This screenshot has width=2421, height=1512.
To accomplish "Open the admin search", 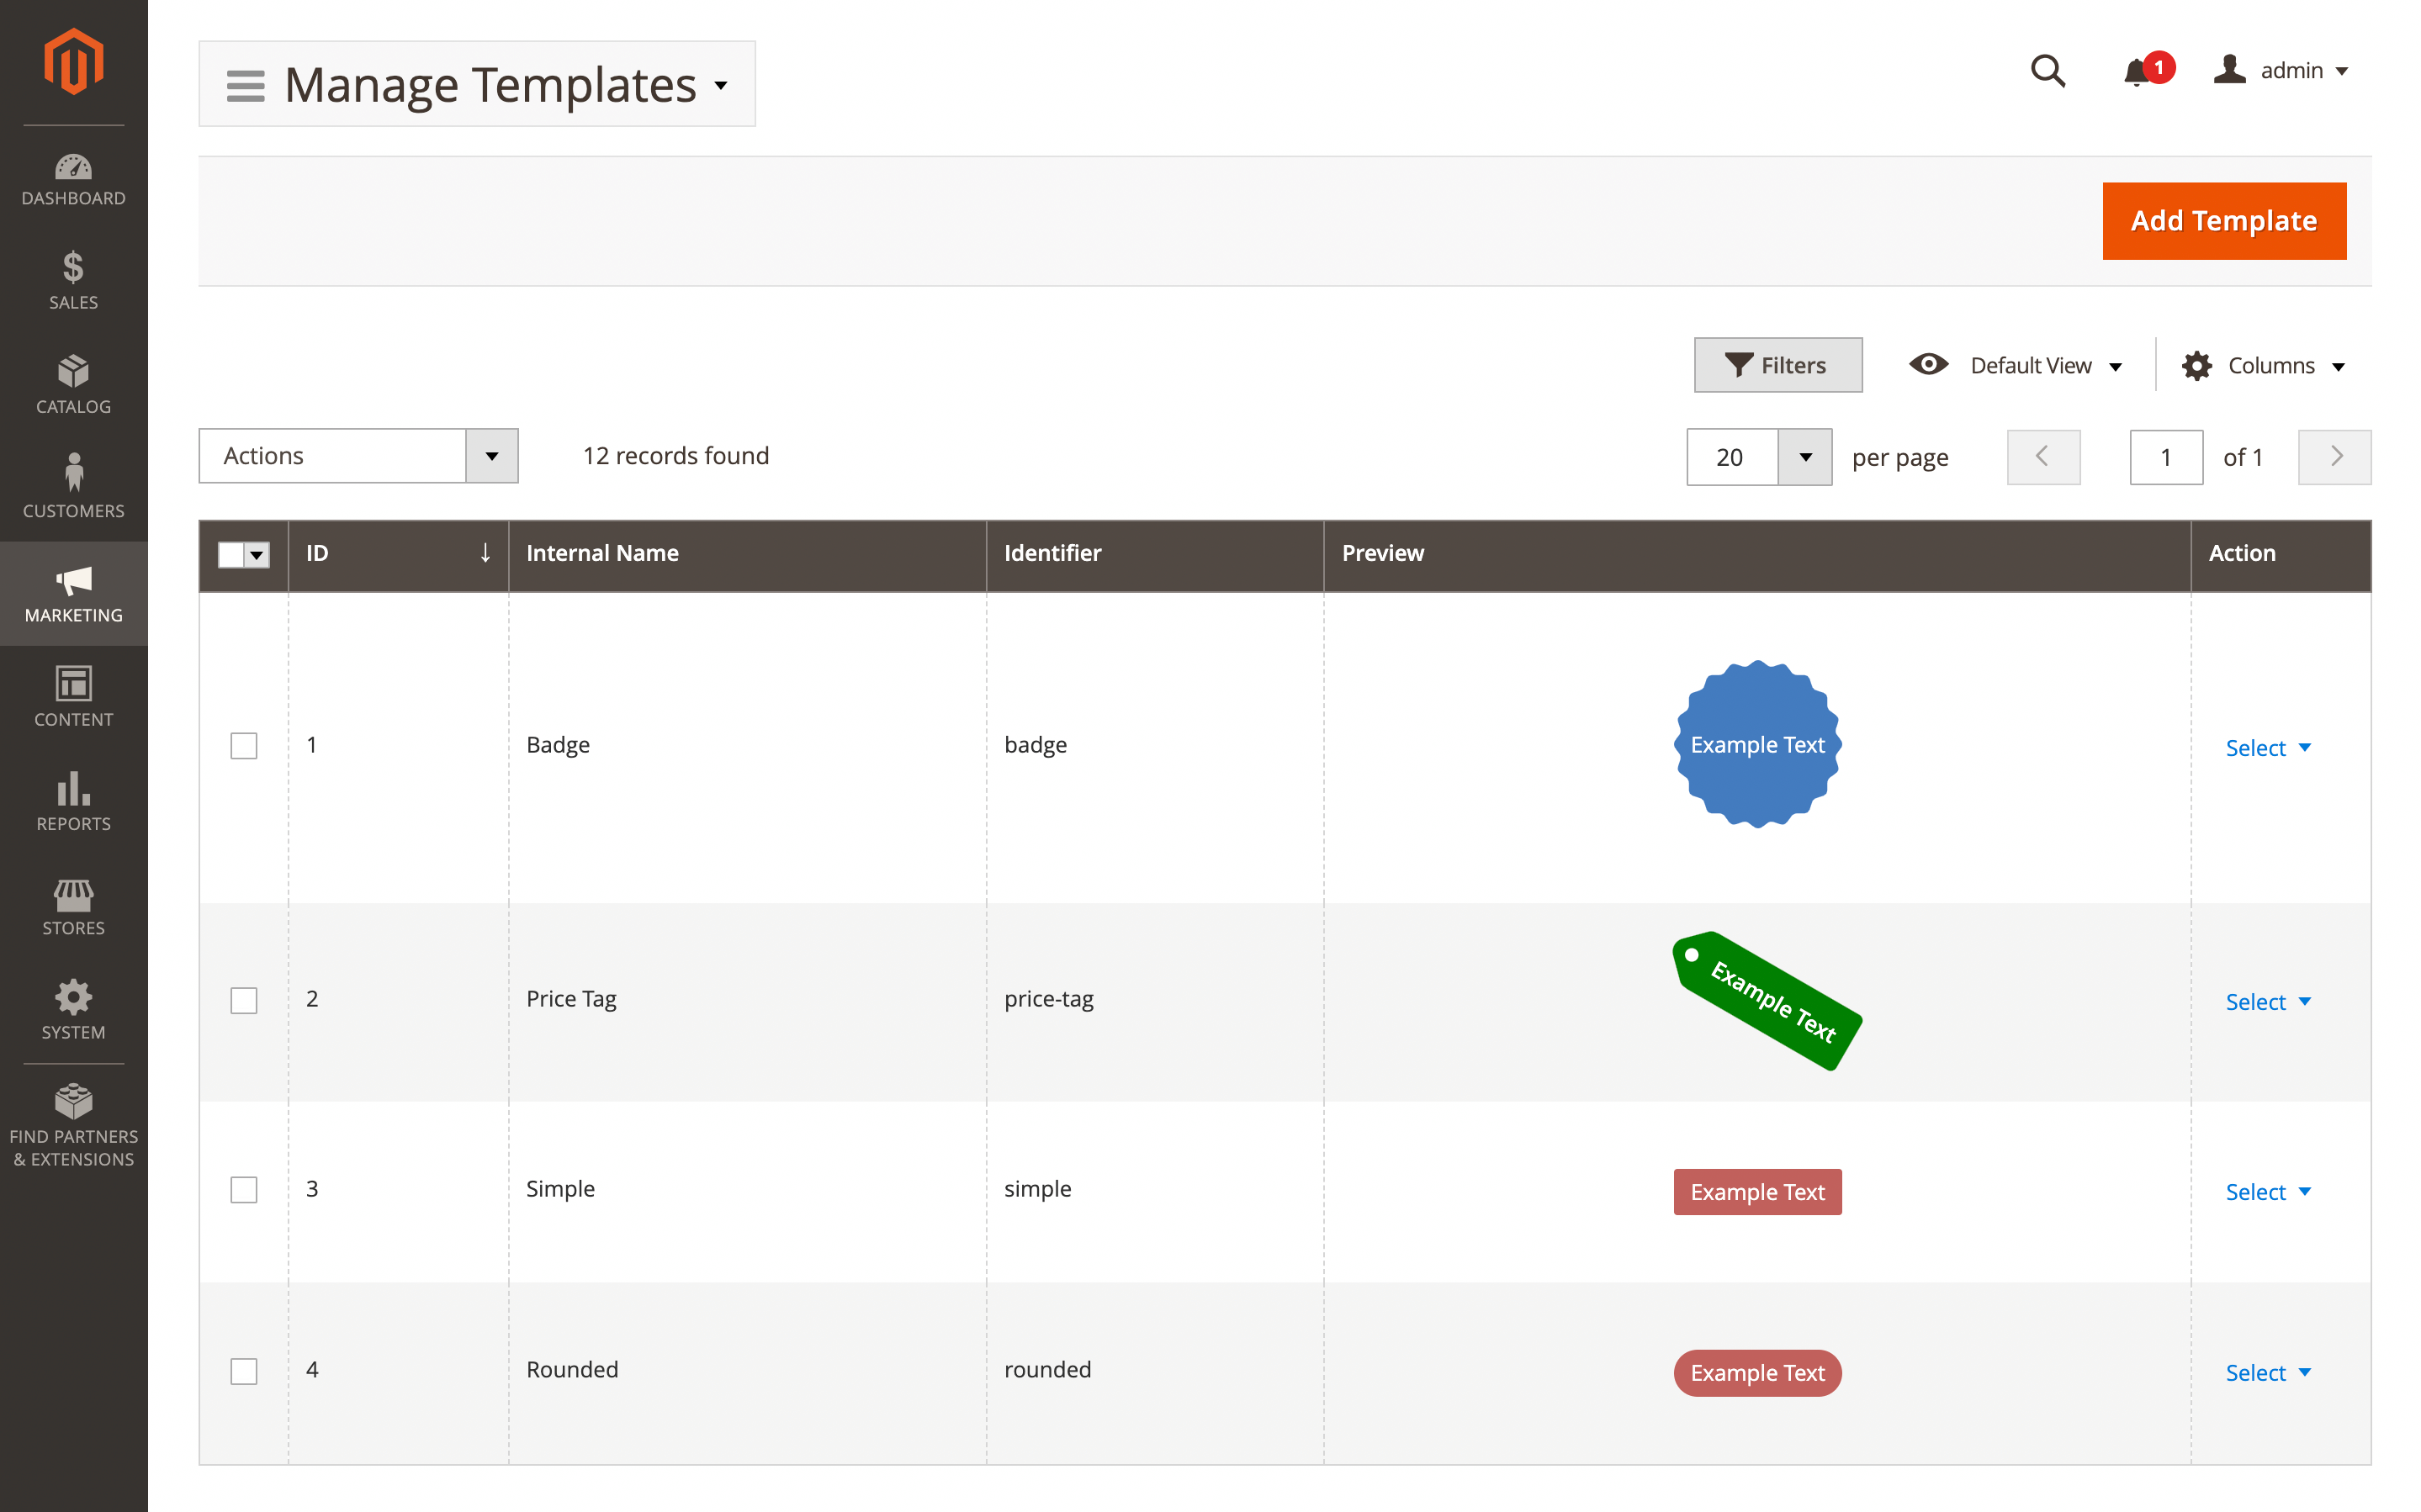I will (x=2048, y=71).
